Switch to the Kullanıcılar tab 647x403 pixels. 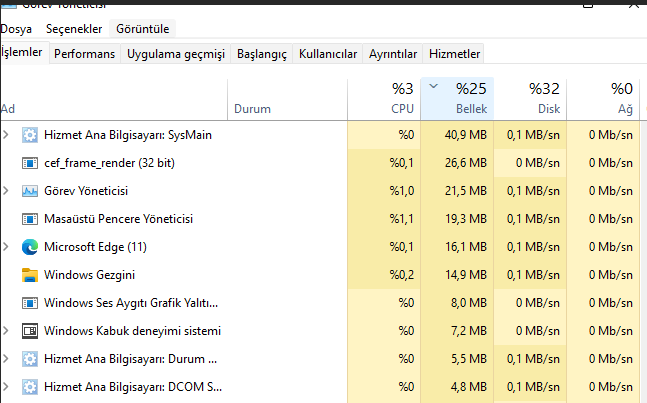[328, 54]
